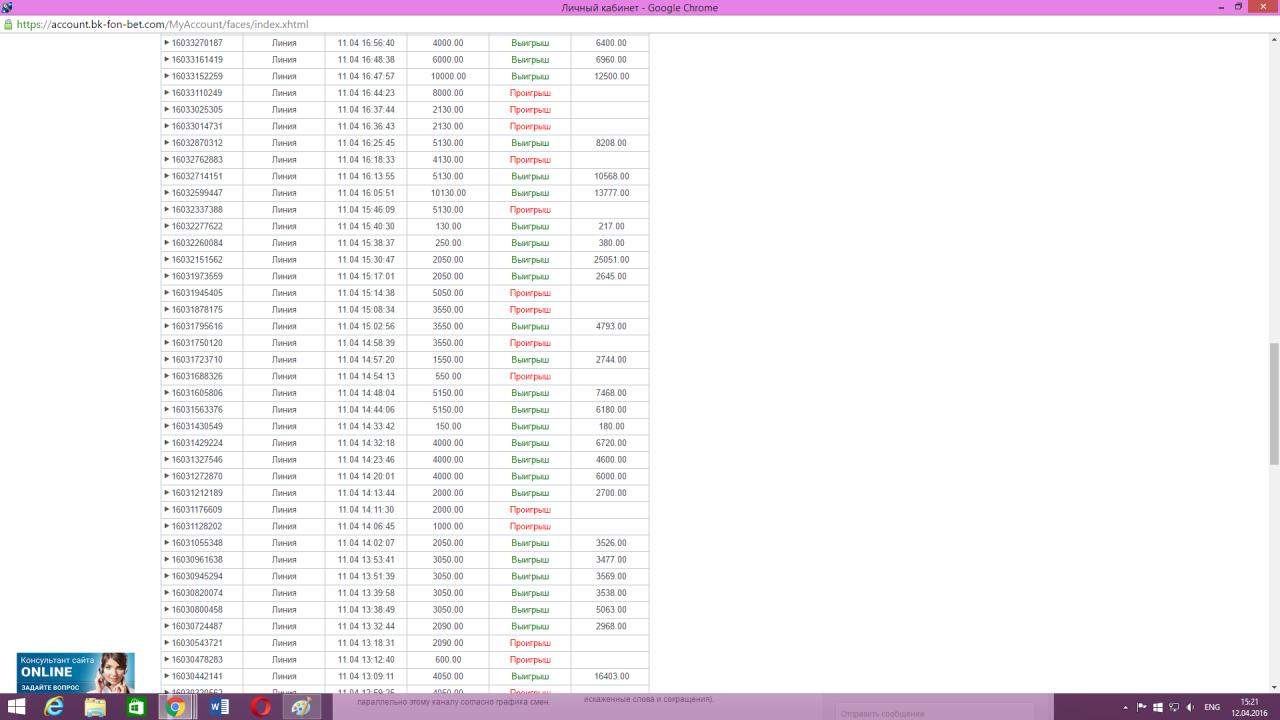Image resolution: width=1280 pixels, height=720 pixels.
Task: Switch to the Google Chrome taskbar icon
Action: coord(176,707)
